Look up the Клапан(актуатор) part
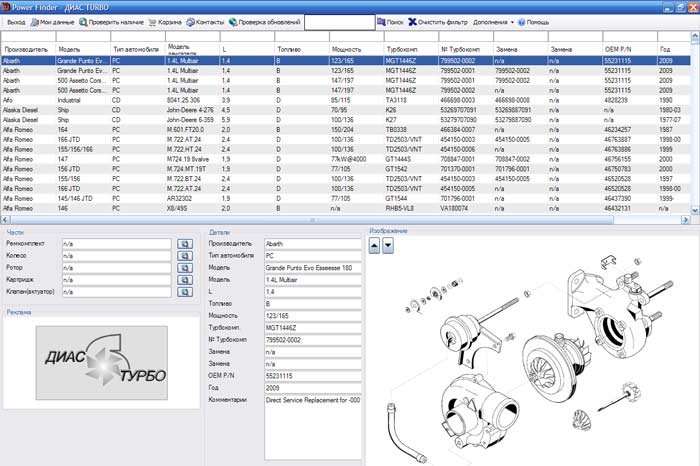The height and width of the screenshot is (466, 700). (x=185, y=292)
